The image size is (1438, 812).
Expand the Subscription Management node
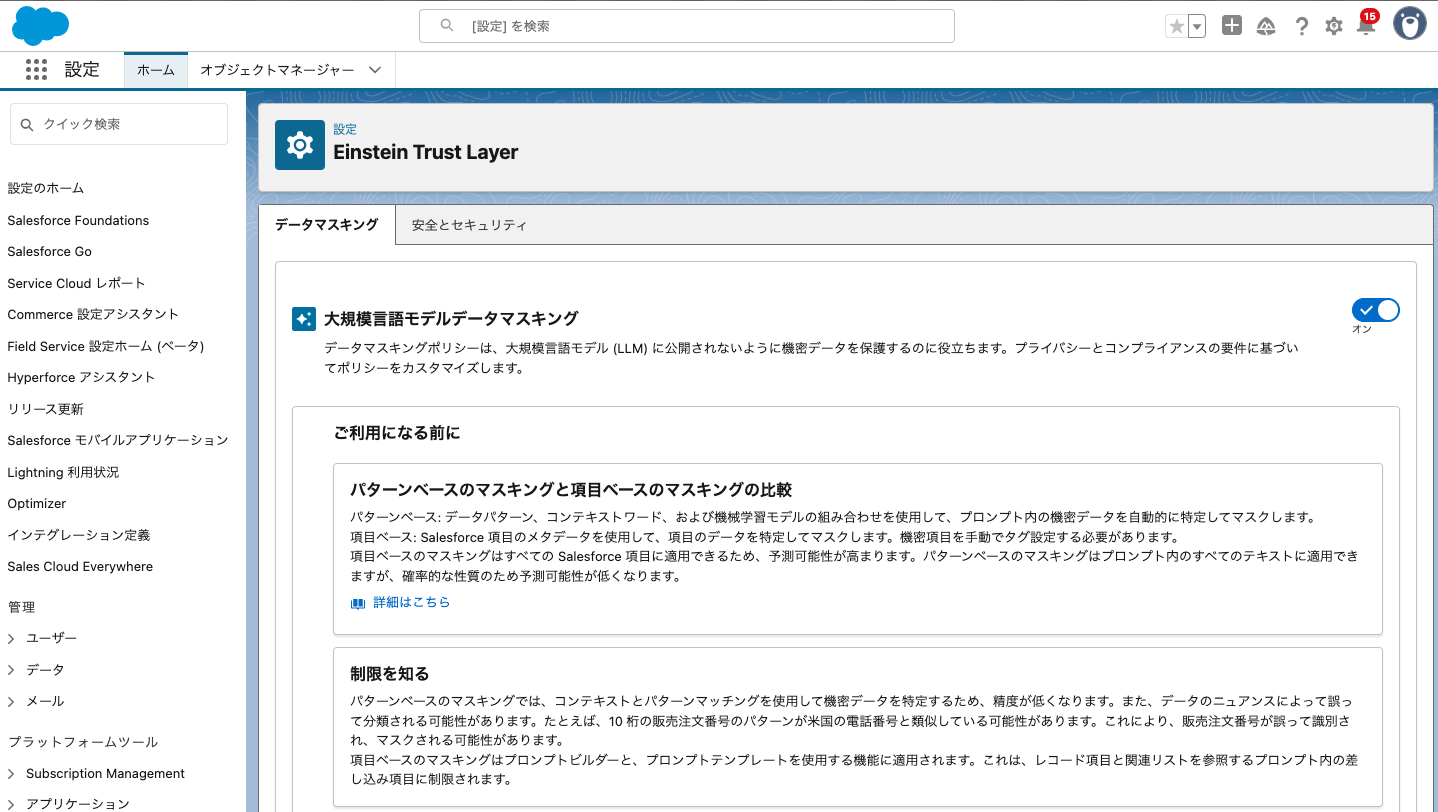click(11, 774)
